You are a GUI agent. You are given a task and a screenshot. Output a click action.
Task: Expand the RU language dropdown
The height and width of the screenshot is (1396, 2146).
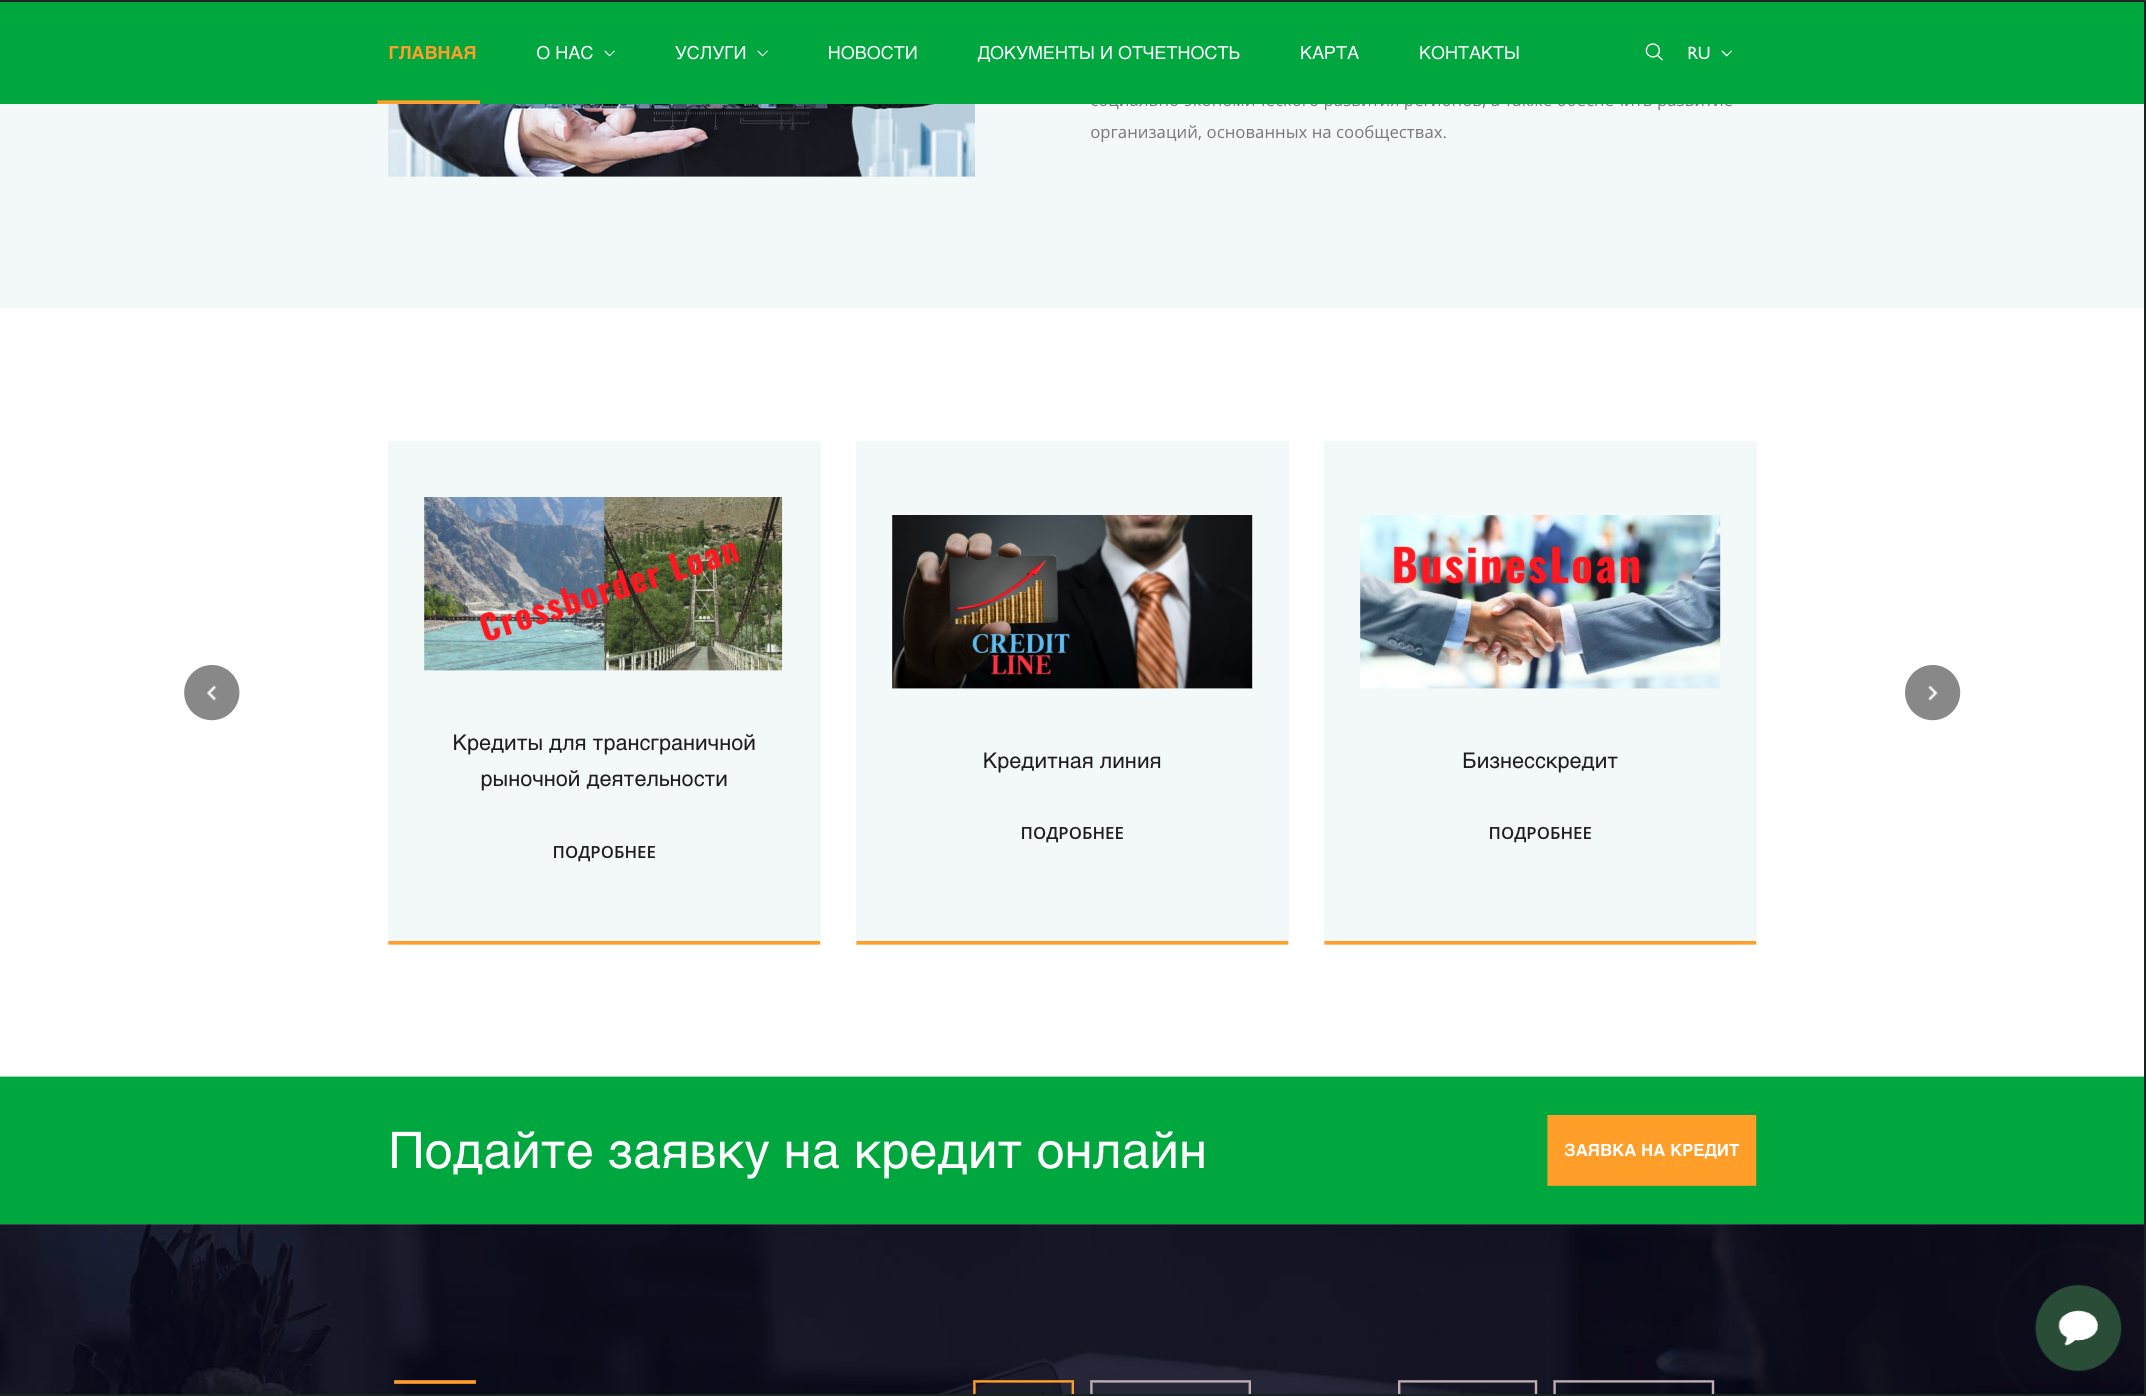[x=1709, y=53]
